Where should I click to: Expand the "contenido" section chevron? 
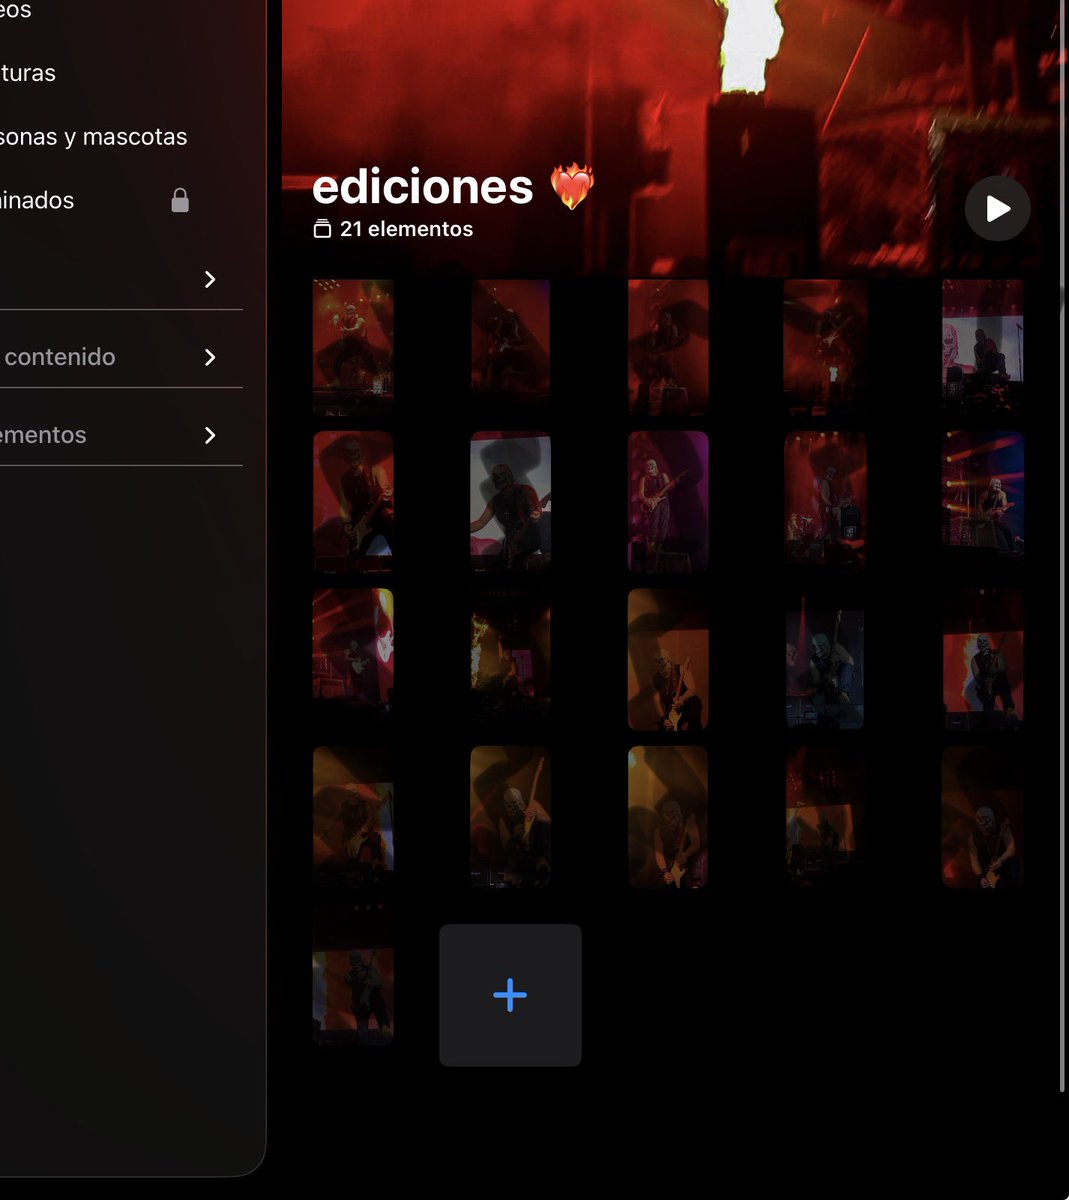(x=210, y=357)
